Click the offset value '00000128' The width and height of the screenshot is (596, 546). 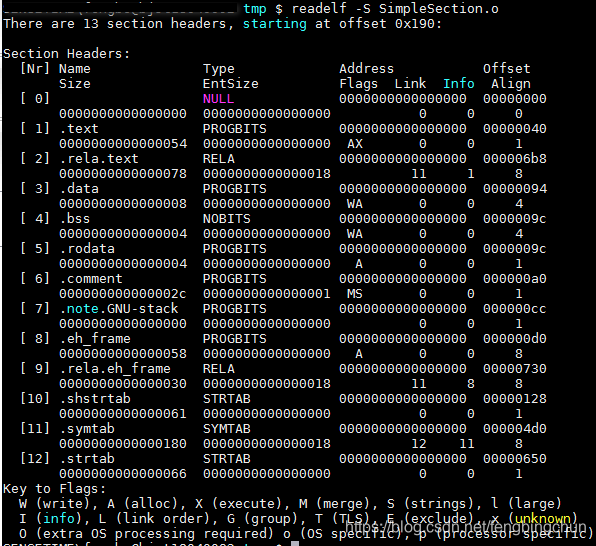515,398
